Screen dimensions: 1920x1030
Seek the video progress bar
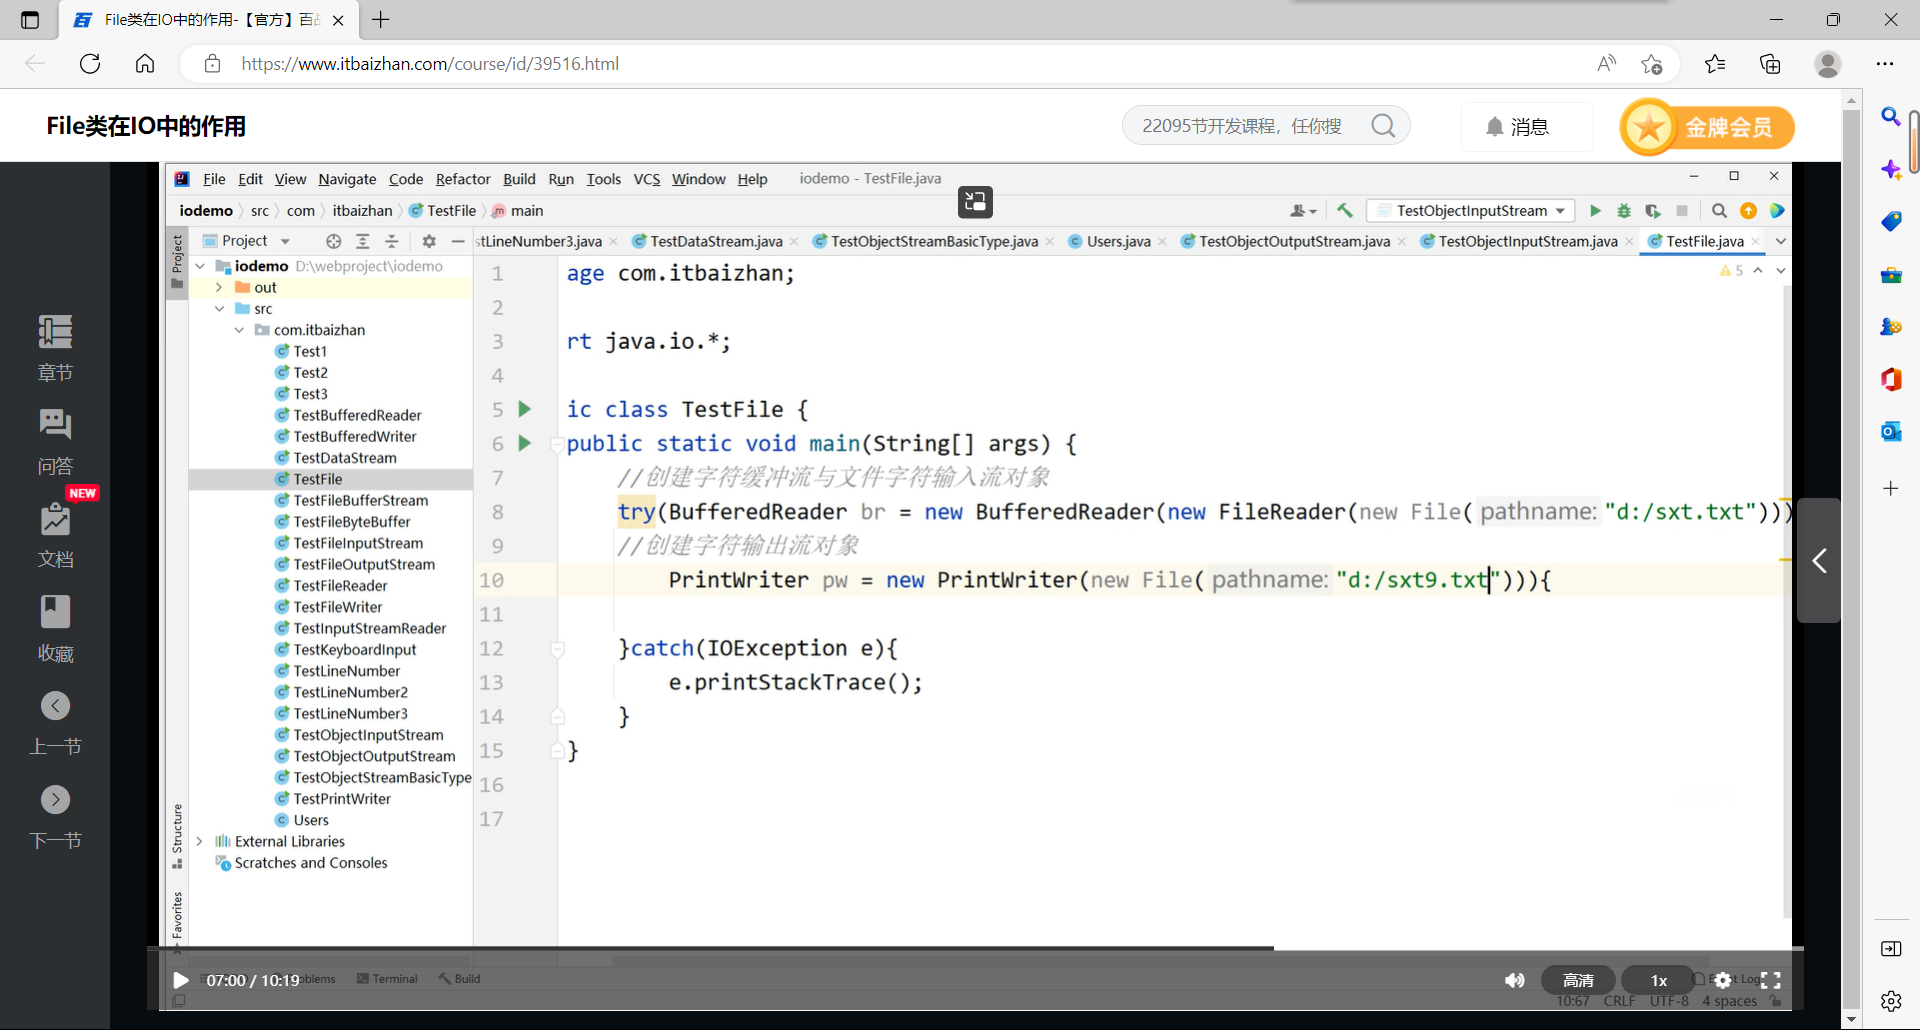point(975,947)
